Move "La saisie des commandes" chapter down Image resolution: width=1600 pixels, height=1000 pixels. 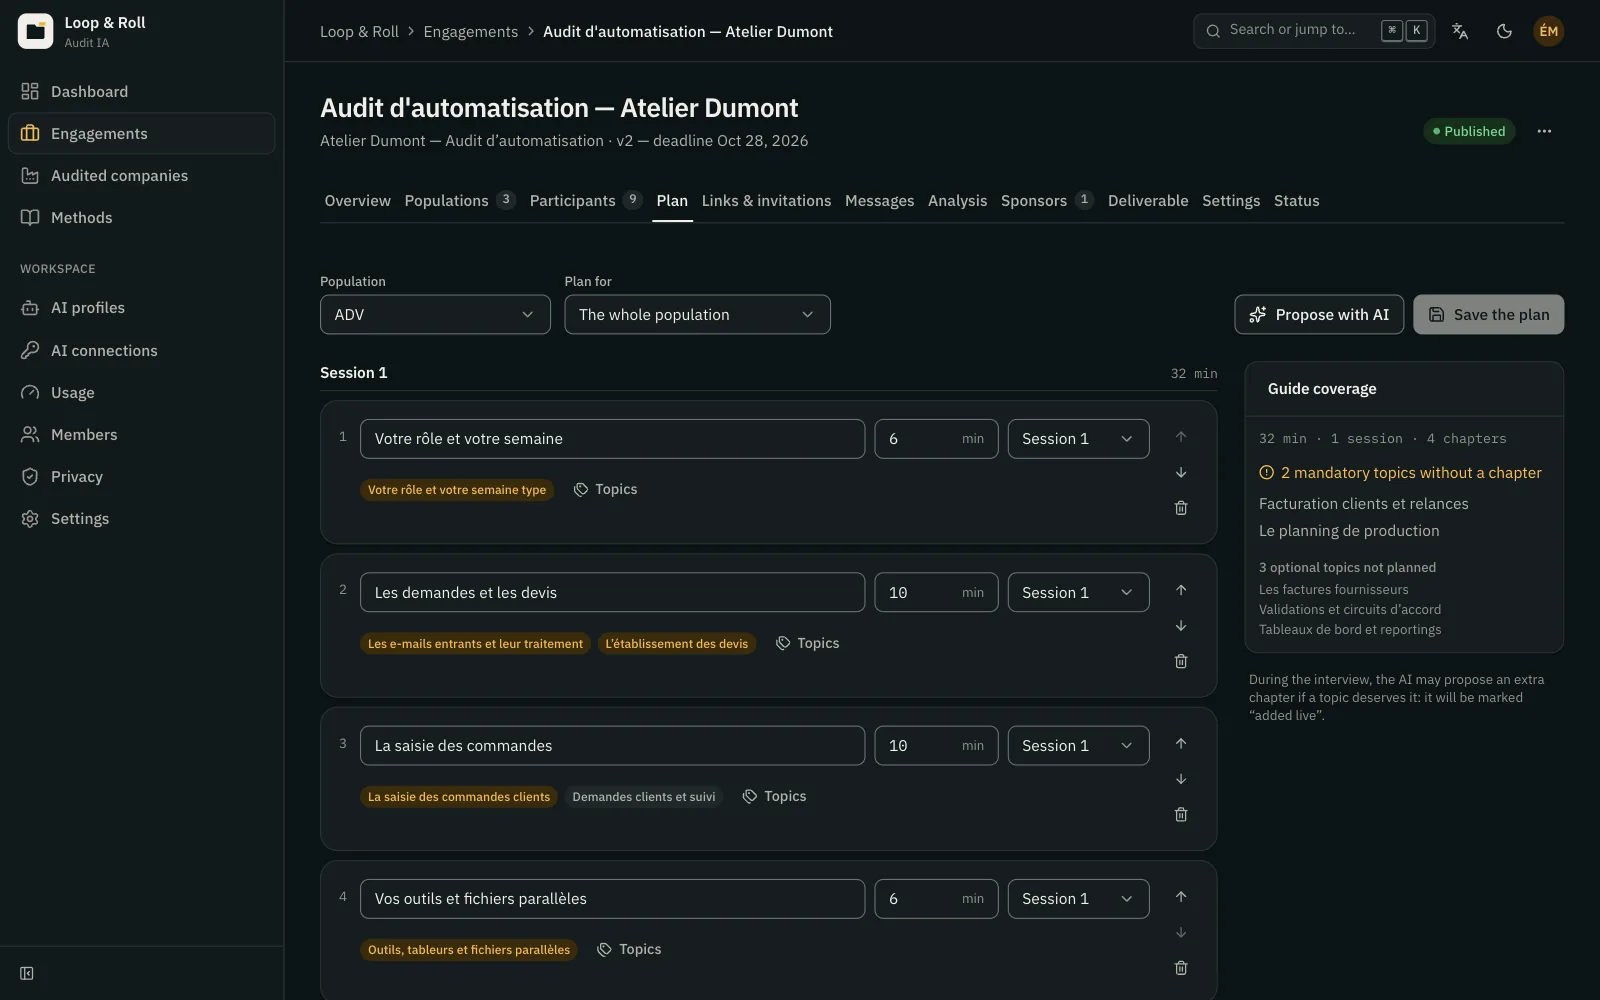coord(1181,779)
